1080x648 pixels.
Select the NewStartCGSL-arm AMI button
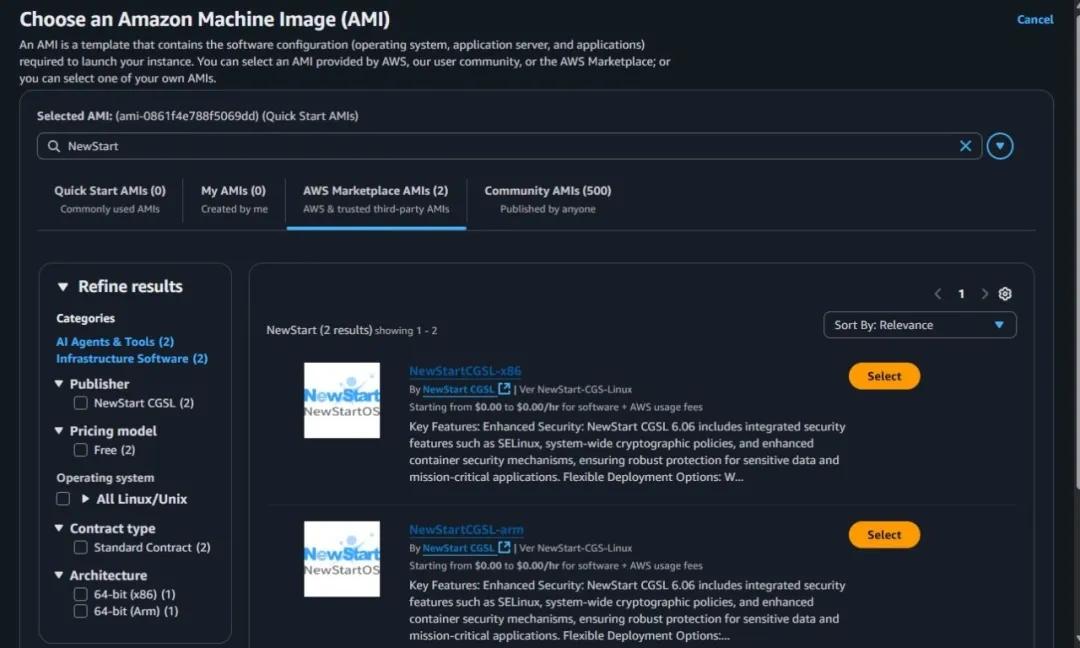pyautogui.click(x=884, y=534)
